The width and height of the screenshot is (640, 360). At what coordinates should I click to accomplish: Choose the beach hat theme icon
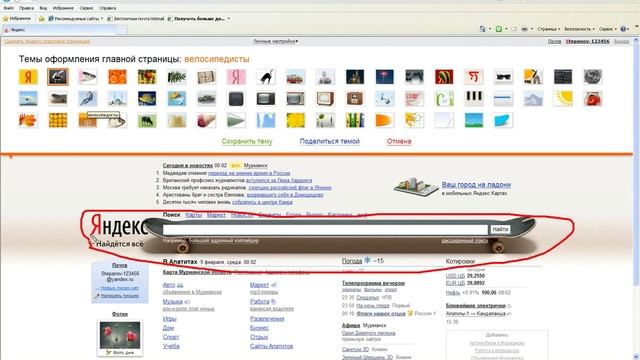coord(177,98)
